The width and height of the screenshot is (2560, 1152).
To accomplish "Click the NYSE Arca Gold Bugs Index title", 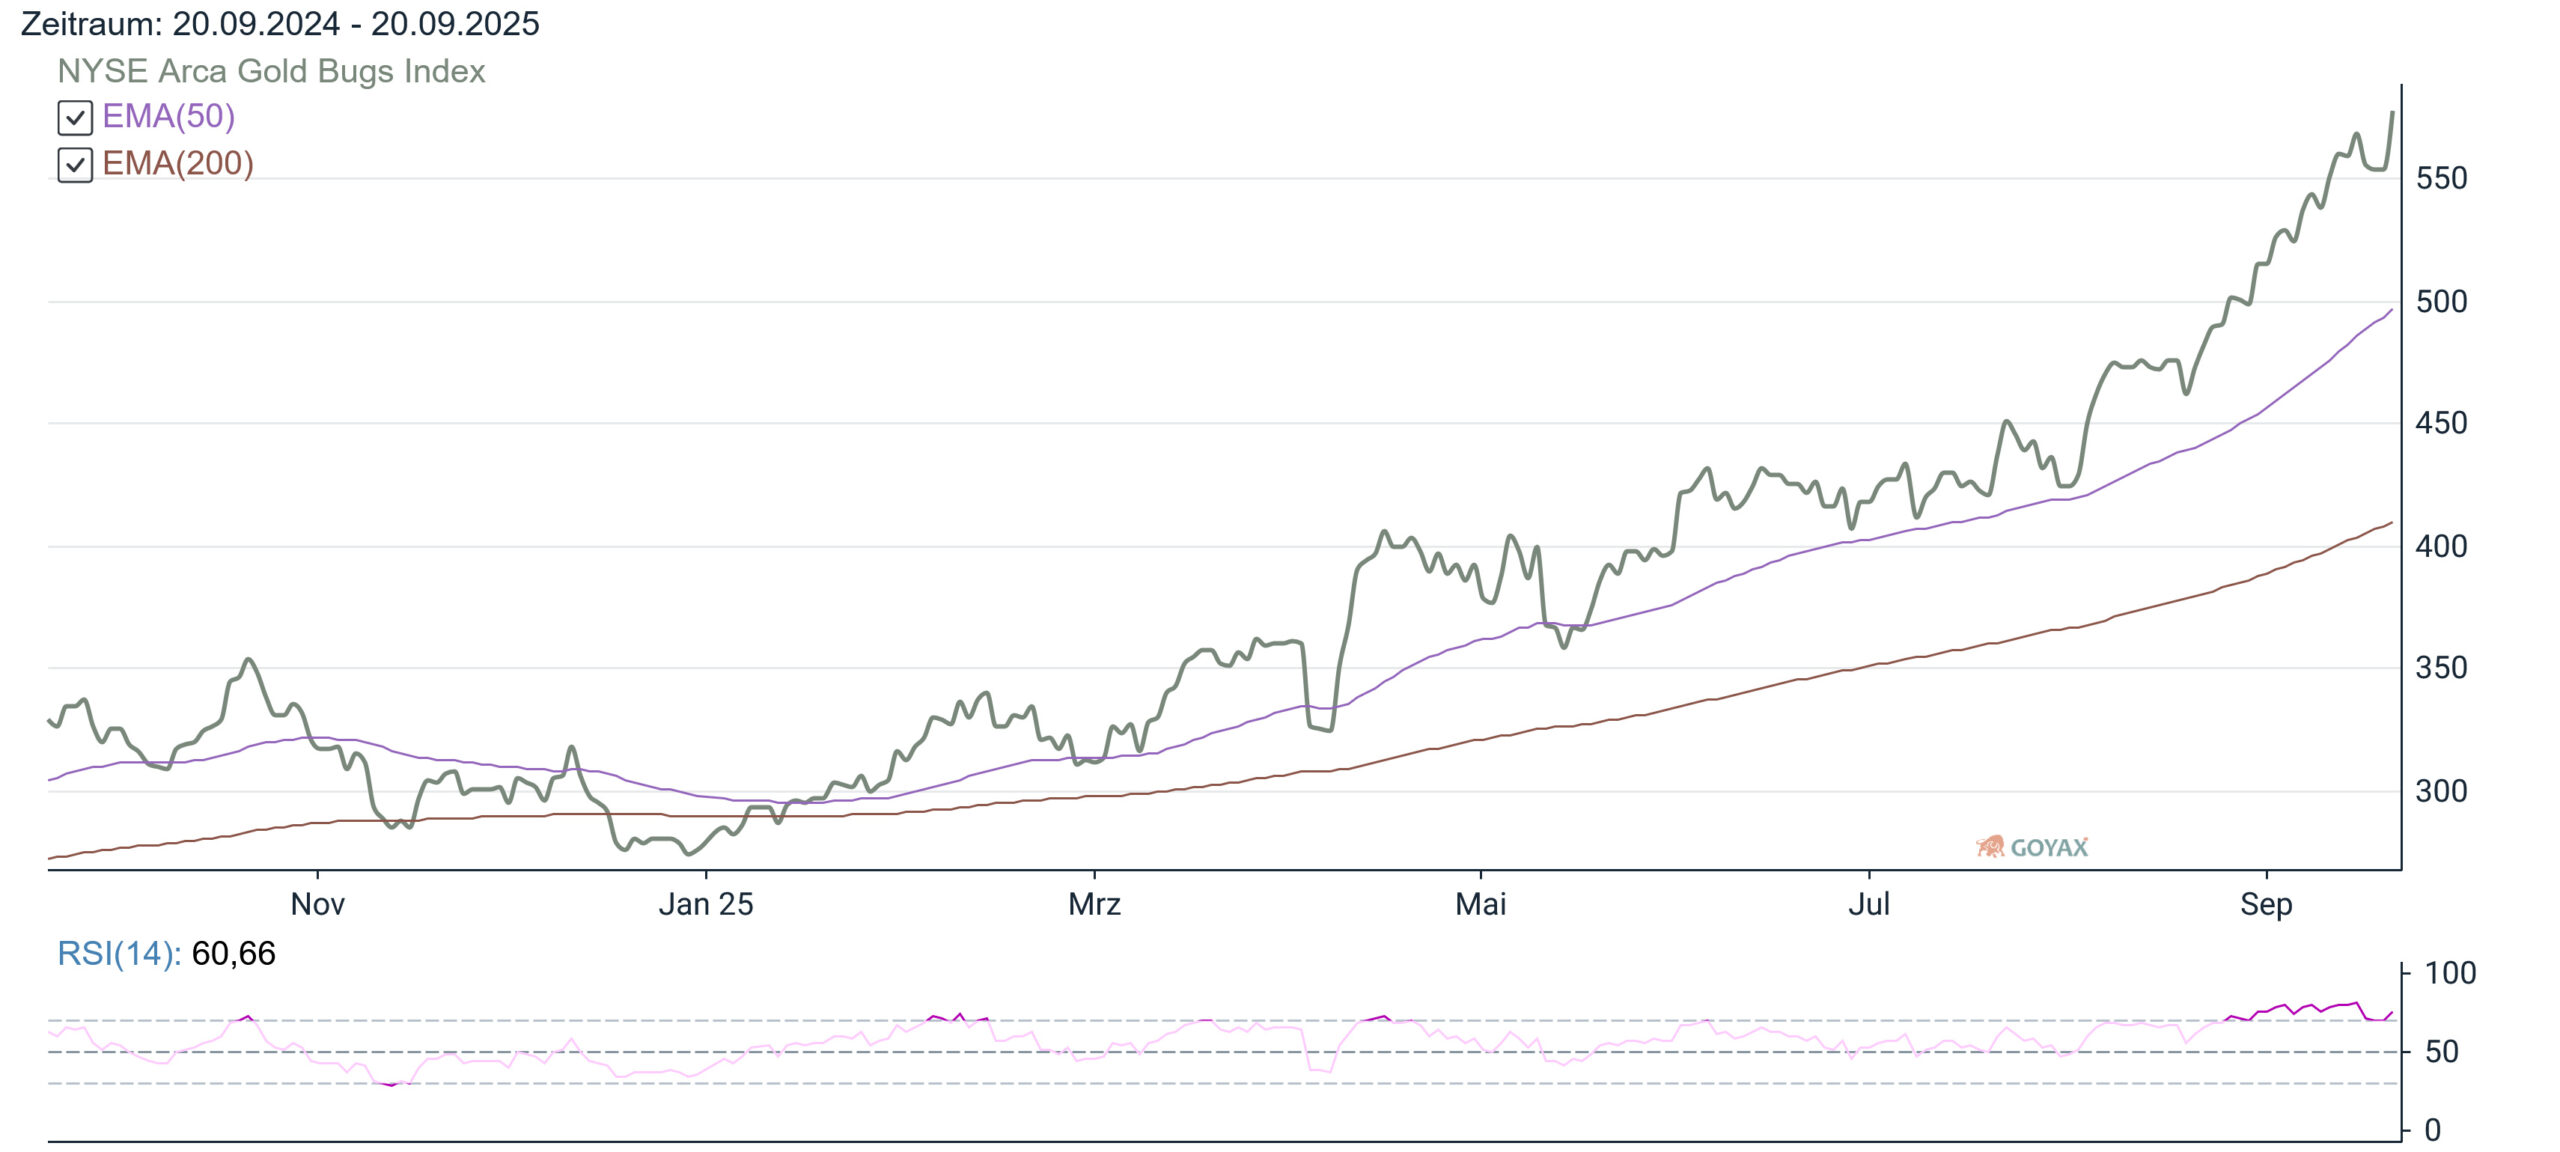I will (x=271, y=71).
